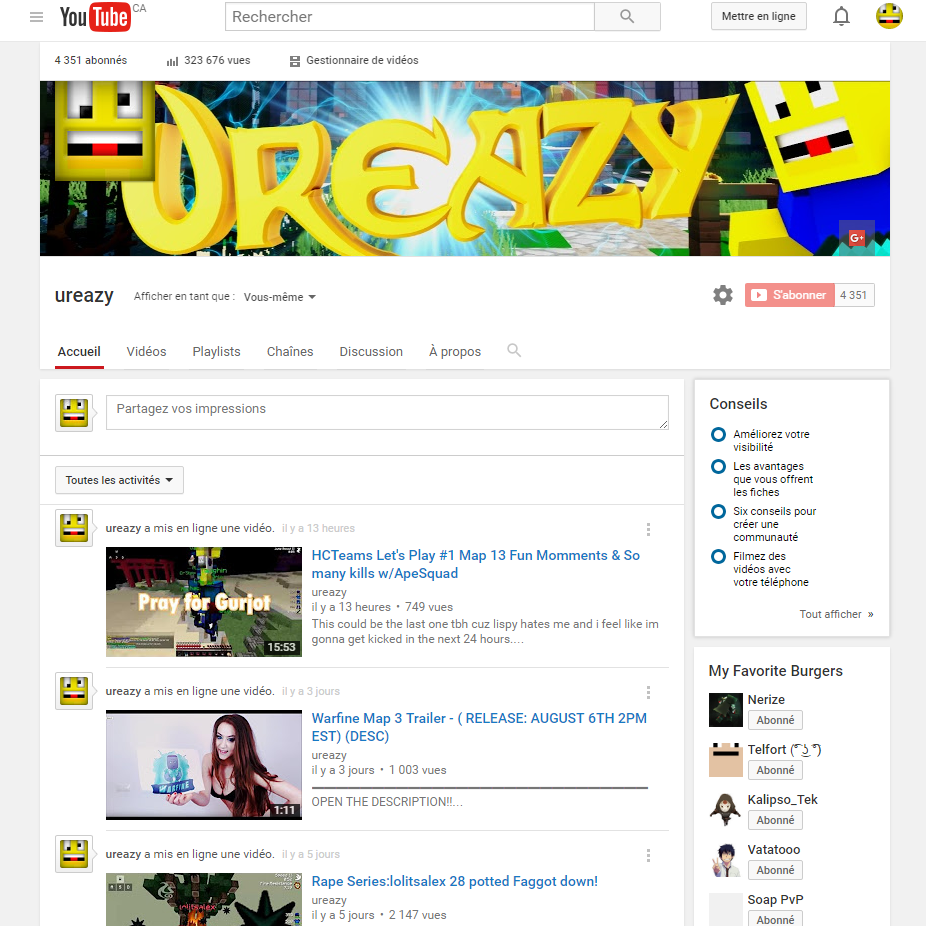This screenshot has height=926, width=926.
Task: Click avatar beside comment box
Action: click(x=74, y=413)
